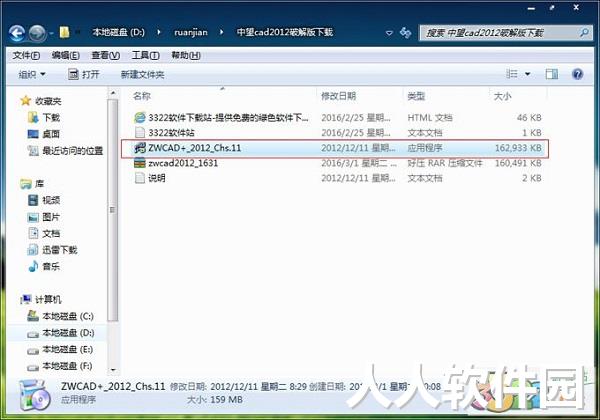Open 桌面 in favorites
The width and height of the screenshot is (600, 420).
tap(44, 134)
